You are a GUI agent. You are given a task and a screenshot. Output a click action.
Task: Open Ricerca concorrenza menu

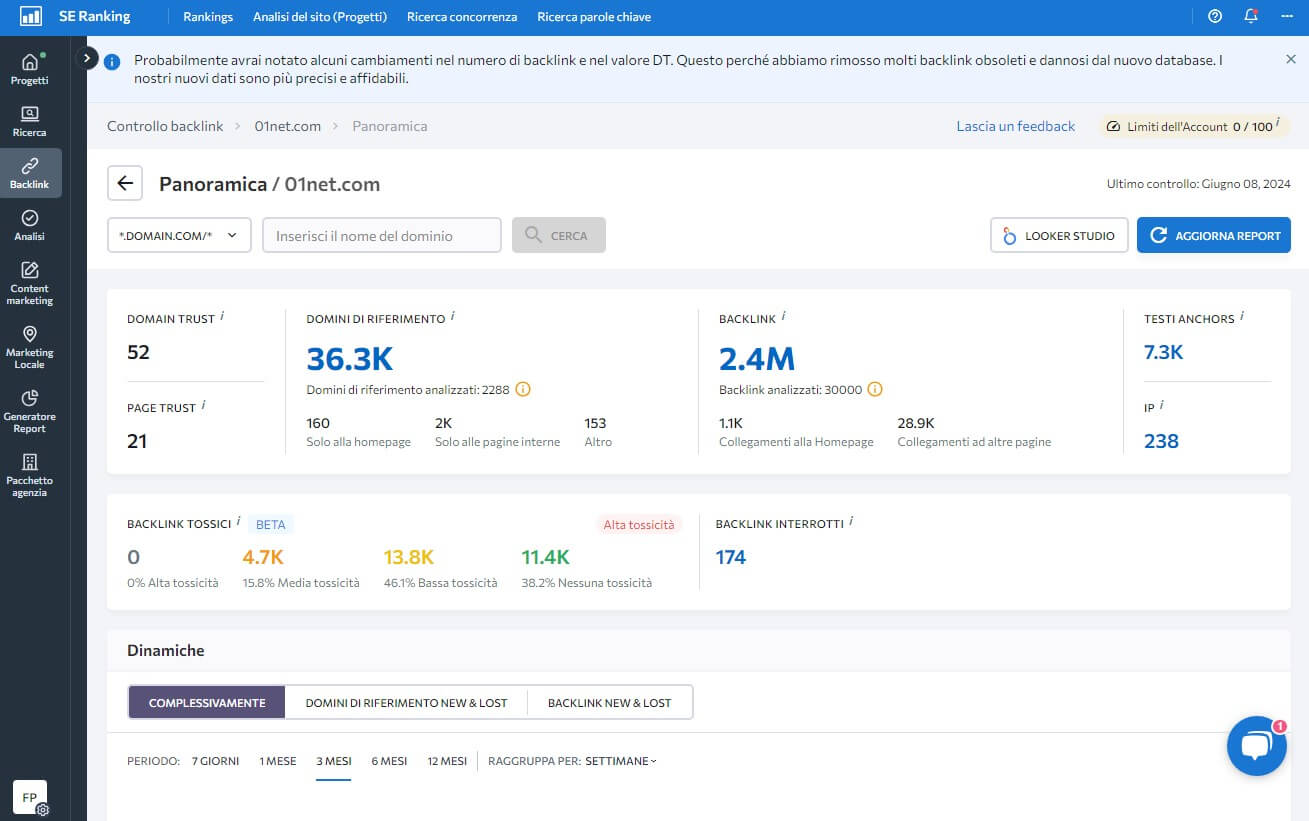[462, 17]
